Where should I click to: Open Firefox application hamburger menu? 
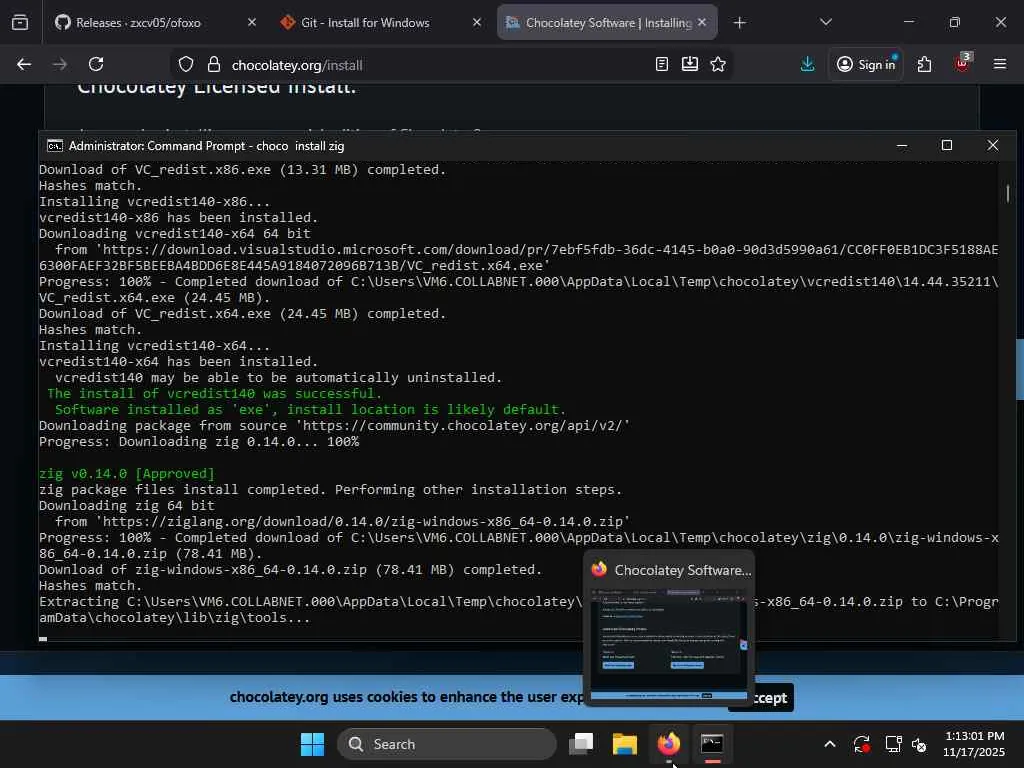999,64
